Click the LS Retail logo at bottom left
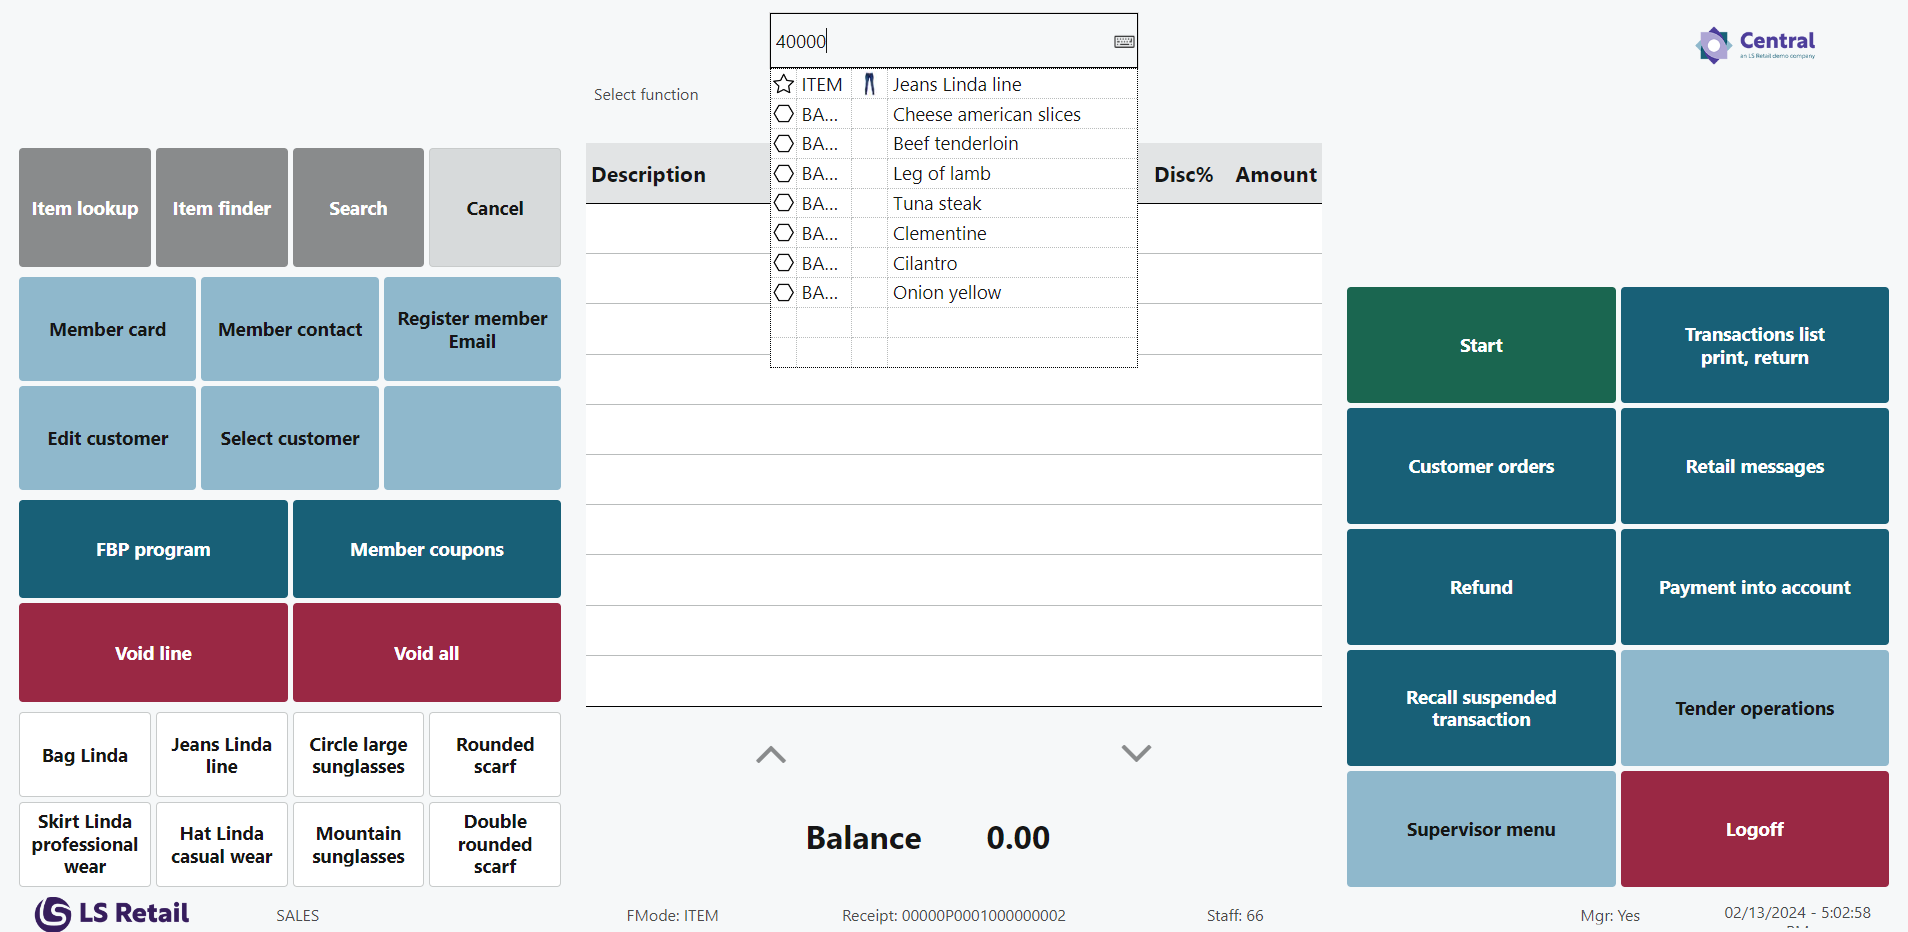 pyautogui.click(x=112, y=912)
